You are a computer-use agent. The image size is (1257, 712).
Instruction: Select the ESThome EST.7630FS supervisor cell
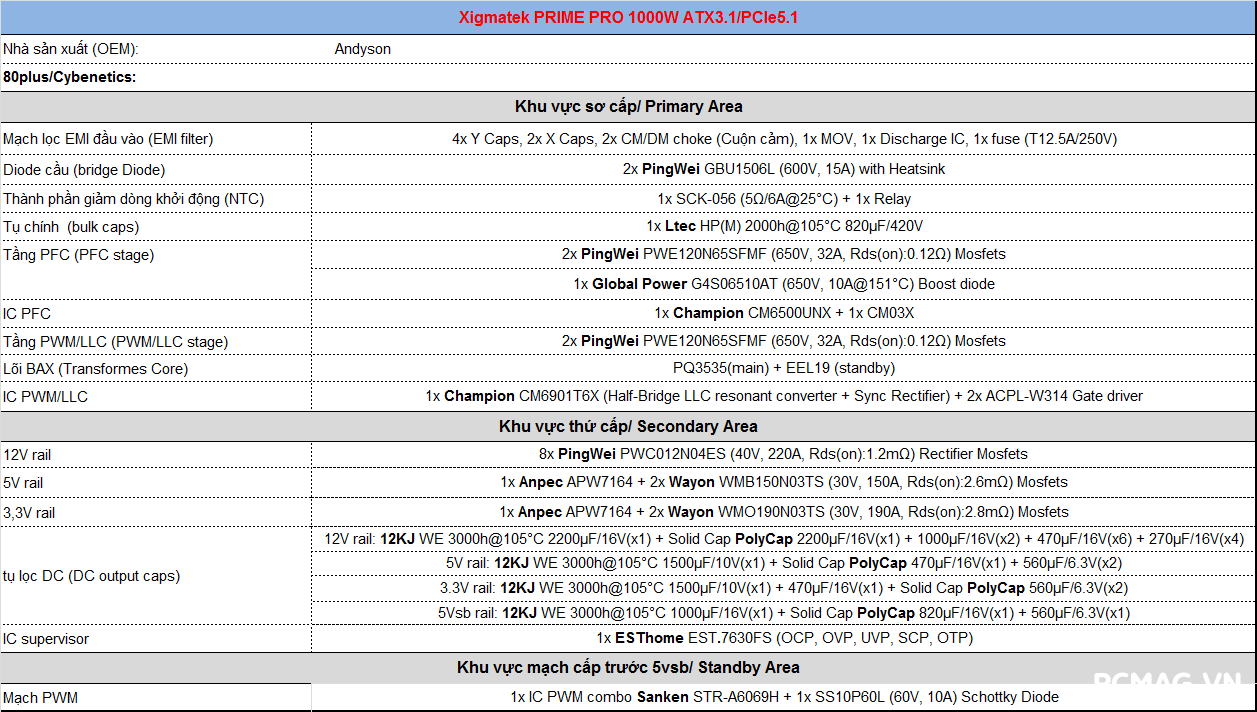click(783, 638)
